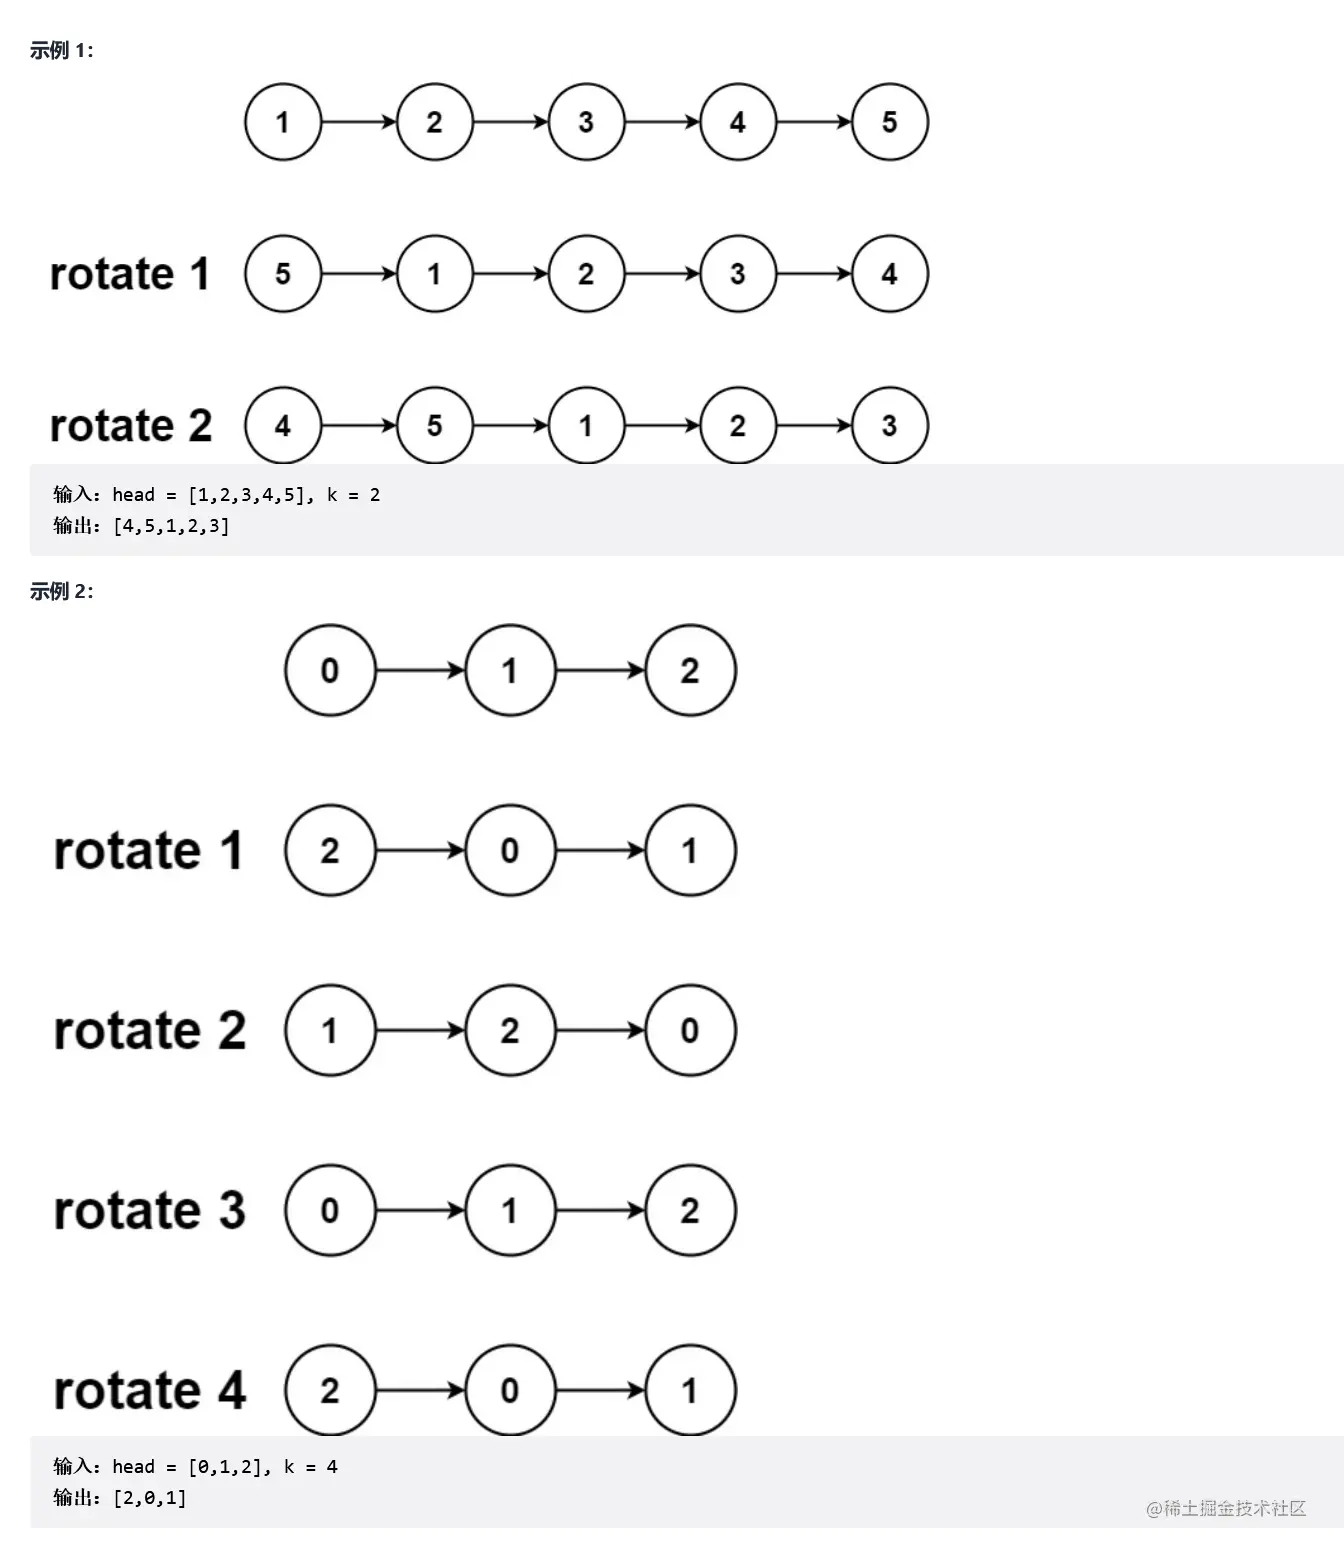This screenshot has width=1344, height=1556.
Task: Click the 示例 1 heading
Action: click(x=61, y=50)
